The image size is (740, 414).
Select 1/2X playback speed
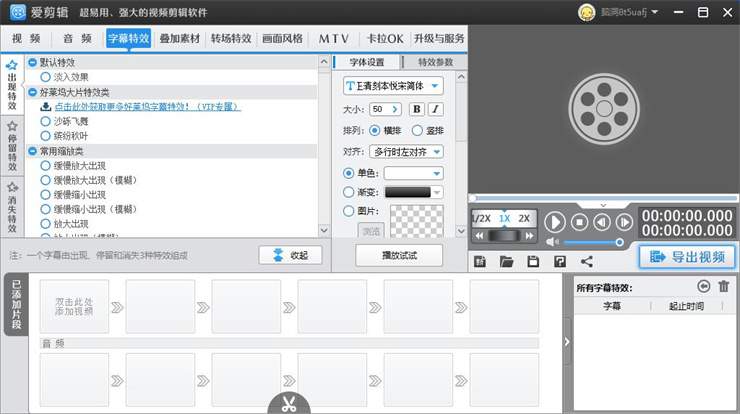tap(481, 219)
